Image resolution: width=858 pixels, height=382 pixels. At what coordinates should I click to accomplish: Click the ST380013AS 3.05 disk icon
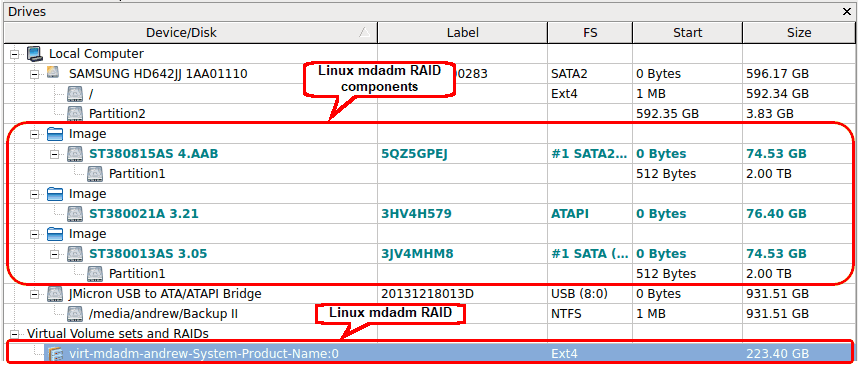click(x=75, y=253)
